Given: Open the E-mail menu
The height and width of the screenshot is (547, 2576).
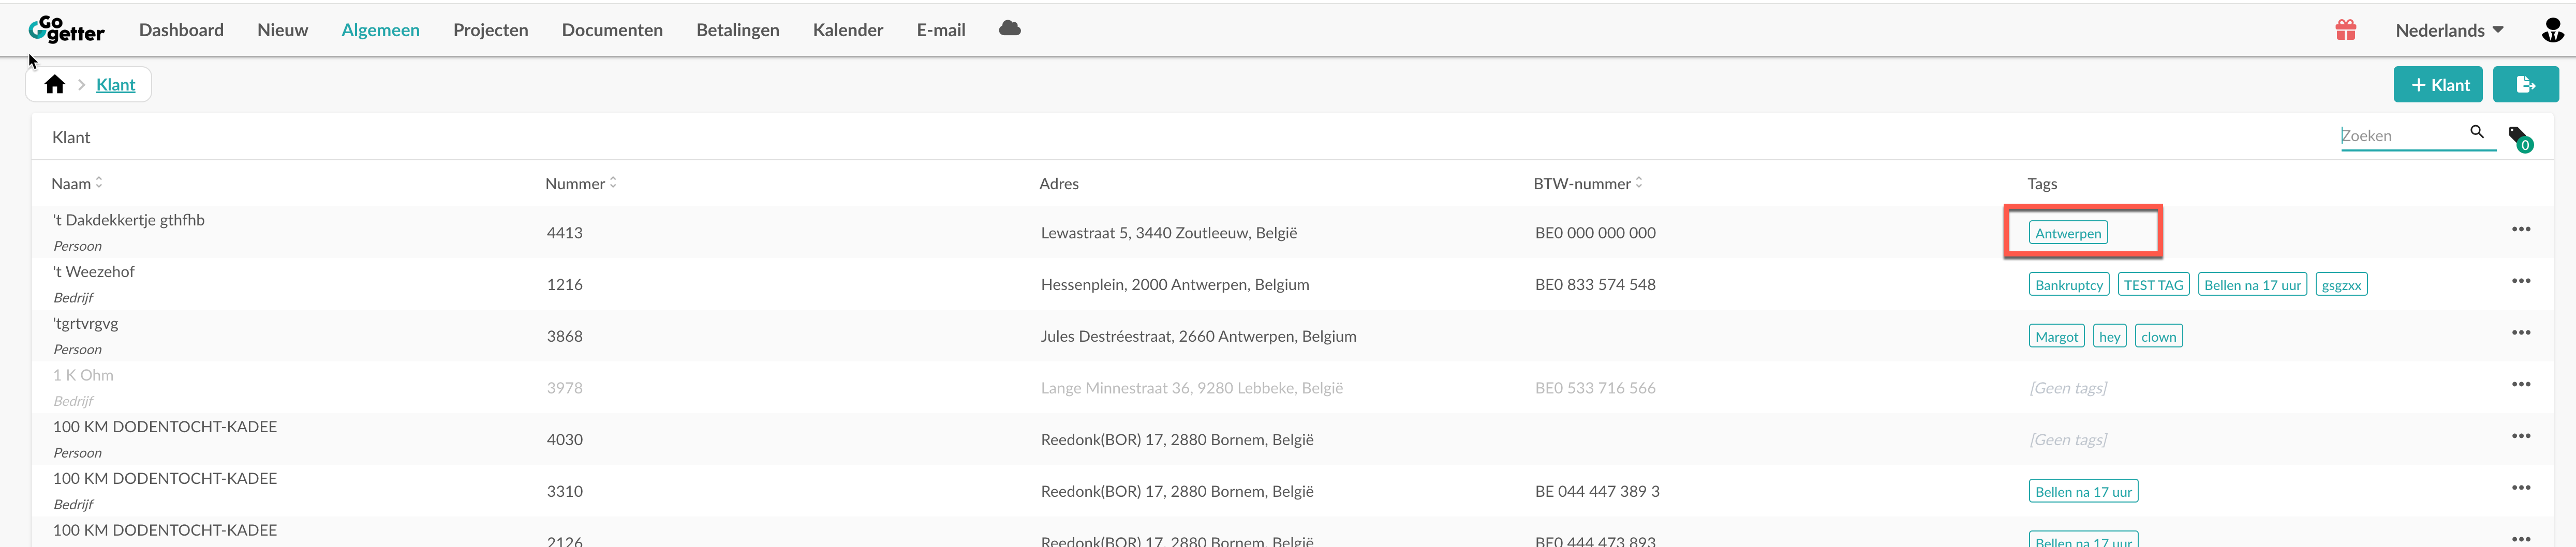Looking at the screenshot, I should [x=941, y=30].
